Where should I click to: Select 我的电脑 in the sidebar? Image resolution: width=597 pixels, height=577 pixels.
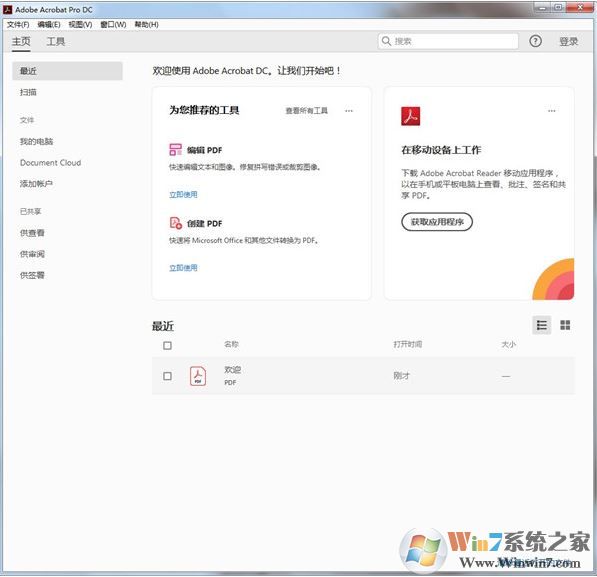37,142
